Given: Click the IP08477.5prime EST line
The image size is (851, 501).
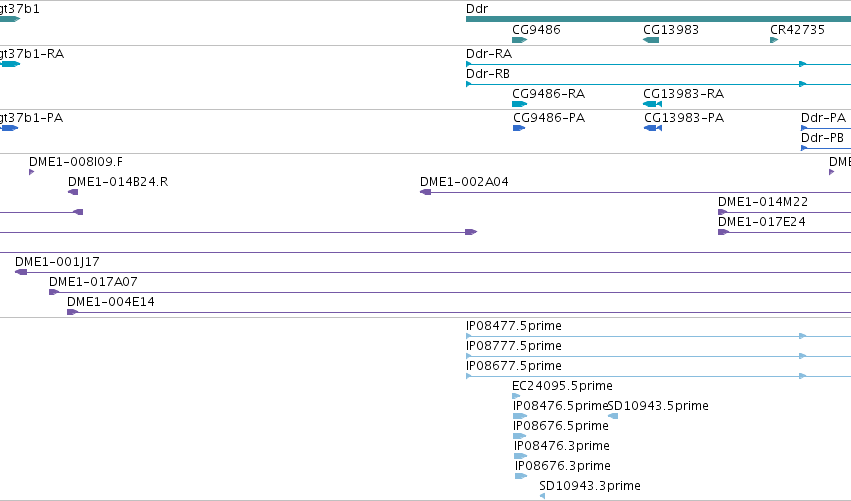Looking at the screenshot, I should coord(658,337).
